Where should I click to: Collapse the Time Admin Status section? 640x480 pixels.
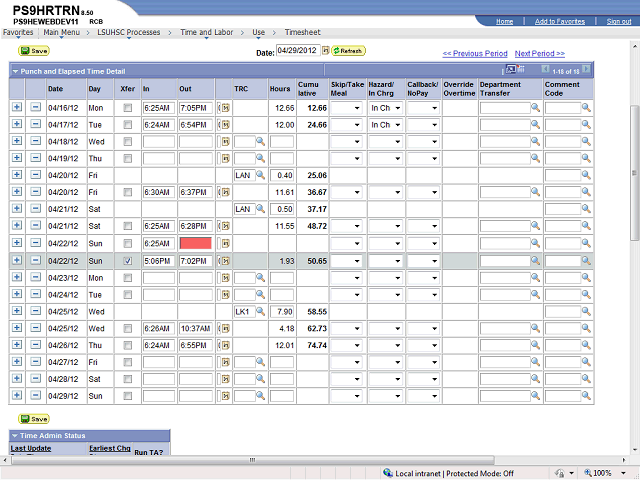pyautogui.click(x=15, y=436)
